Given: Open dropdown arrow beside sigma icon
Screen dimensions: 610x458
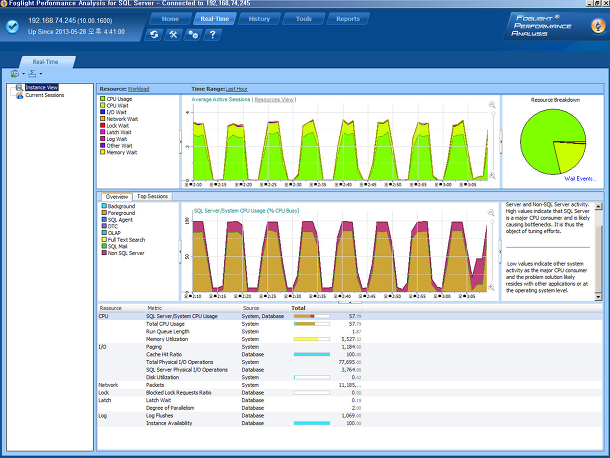Looking at the screenshot, I should coord(40,74).
